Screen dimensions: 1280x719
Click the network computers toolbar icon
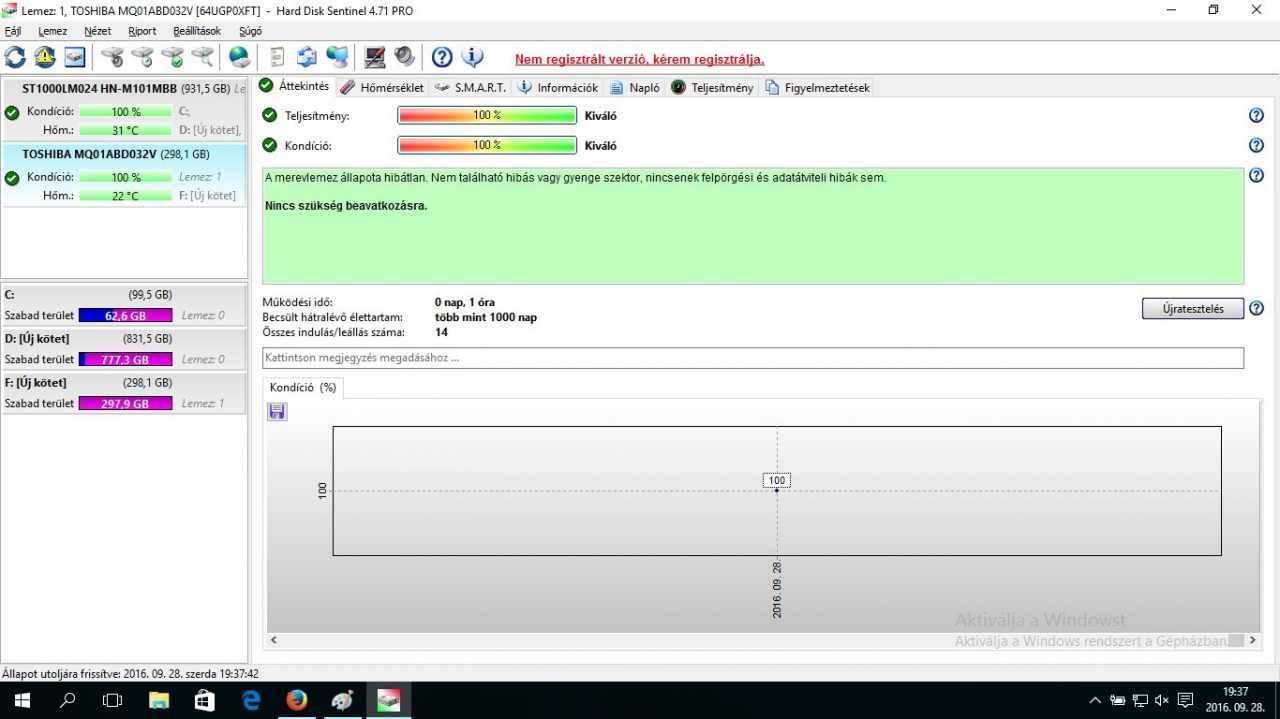[337, 57]
